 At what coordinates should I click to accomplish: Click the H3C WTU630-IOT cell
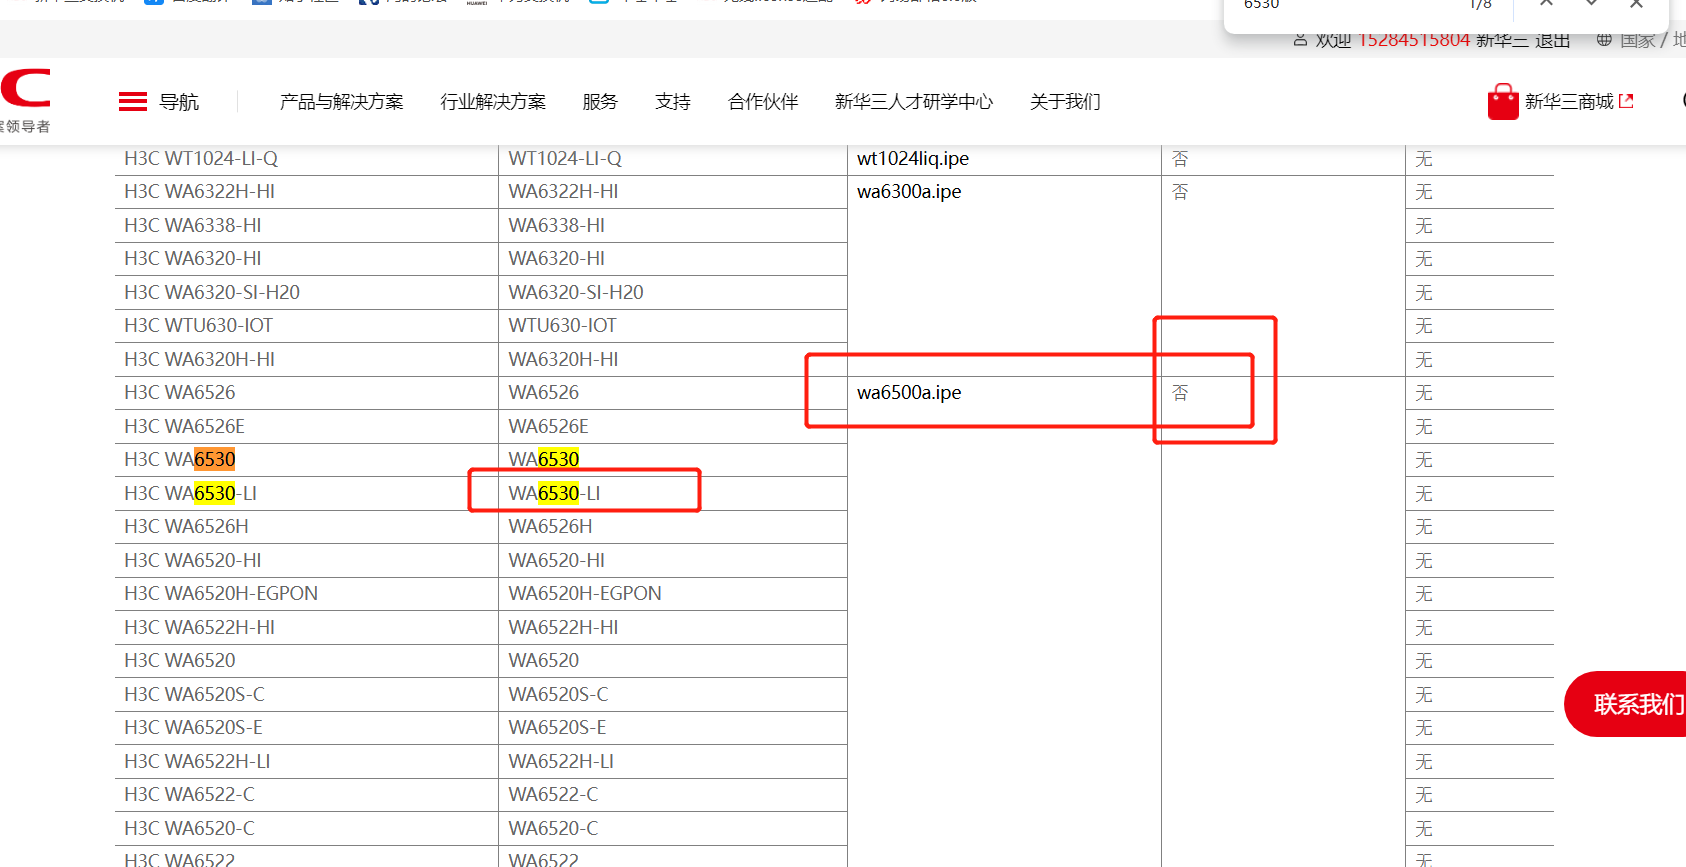(198, 326)
